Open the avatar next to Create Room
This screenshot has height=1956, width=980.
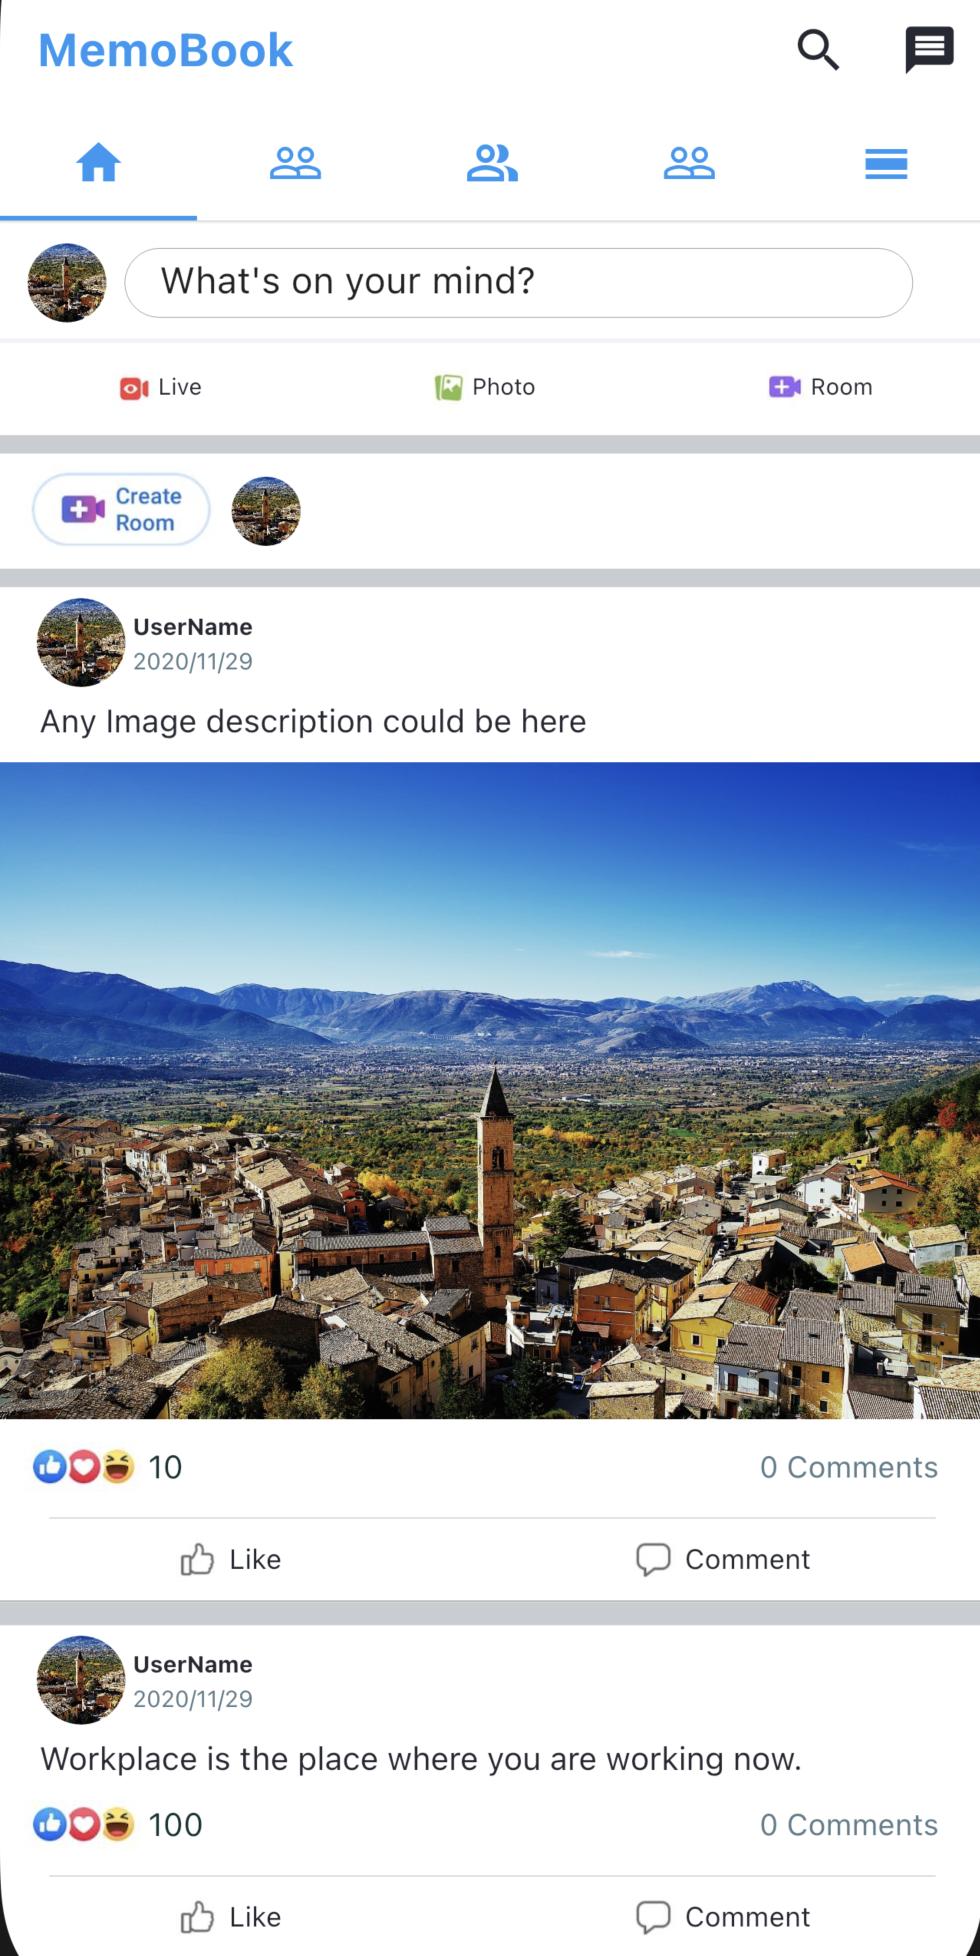(266, 510)
